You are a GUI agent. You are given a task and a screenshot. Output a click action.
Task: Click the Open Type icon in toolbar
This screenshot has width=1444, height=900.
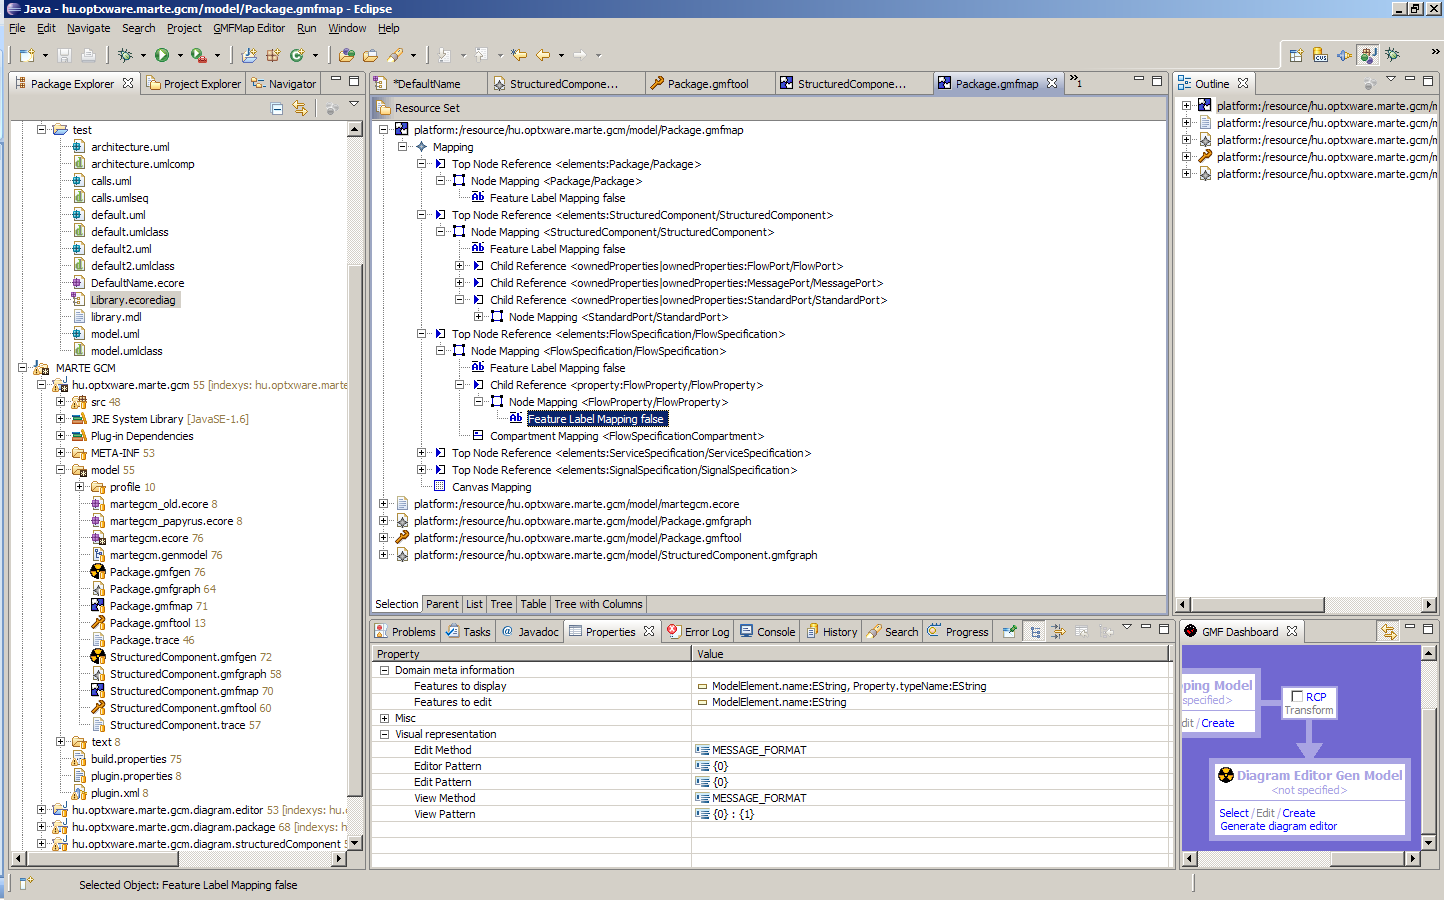click(347, 55)
